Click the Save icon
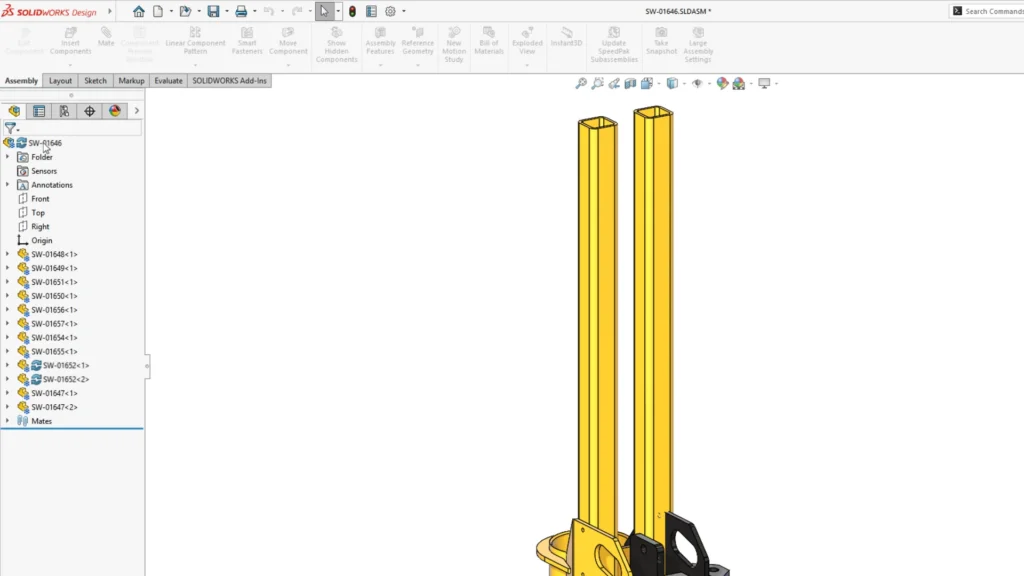Image resolution: width=1024 pixels, height=576 pixels. tap(213, 12)
